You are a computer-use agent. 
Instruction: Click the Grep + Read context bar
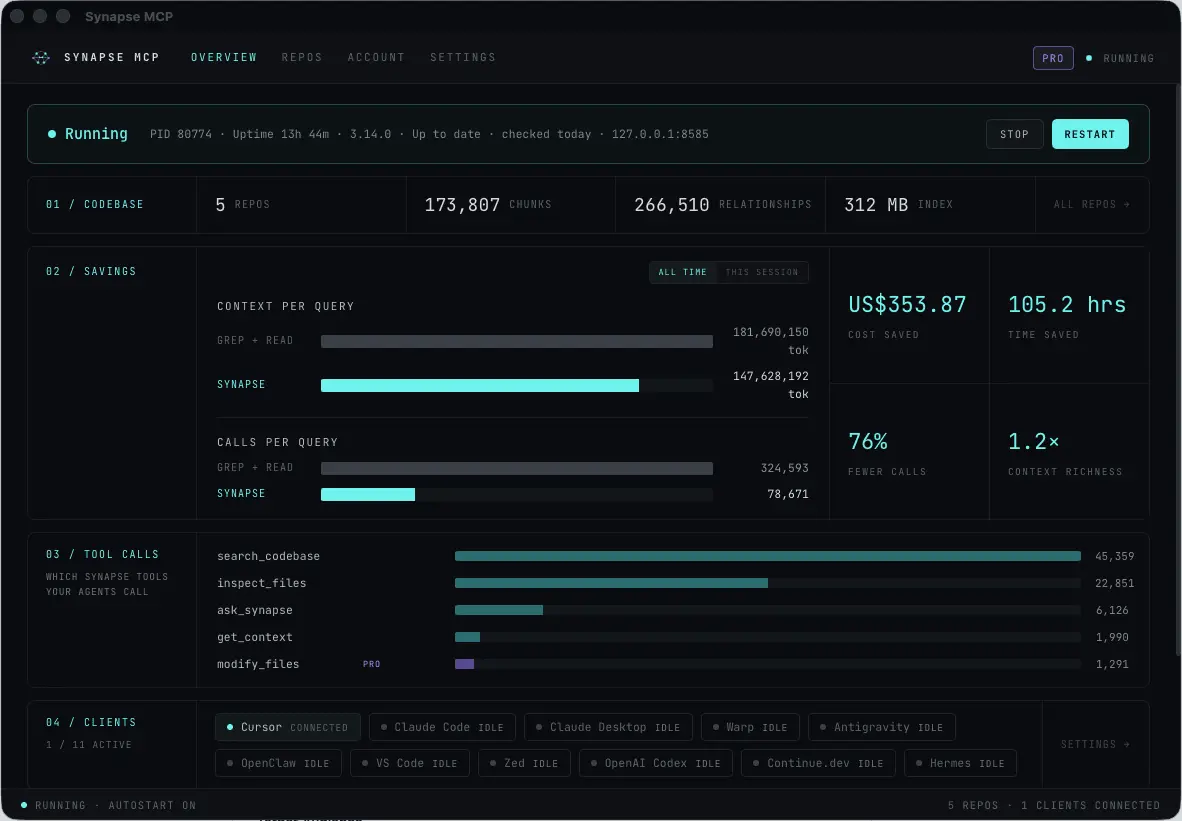pos(516,342)
